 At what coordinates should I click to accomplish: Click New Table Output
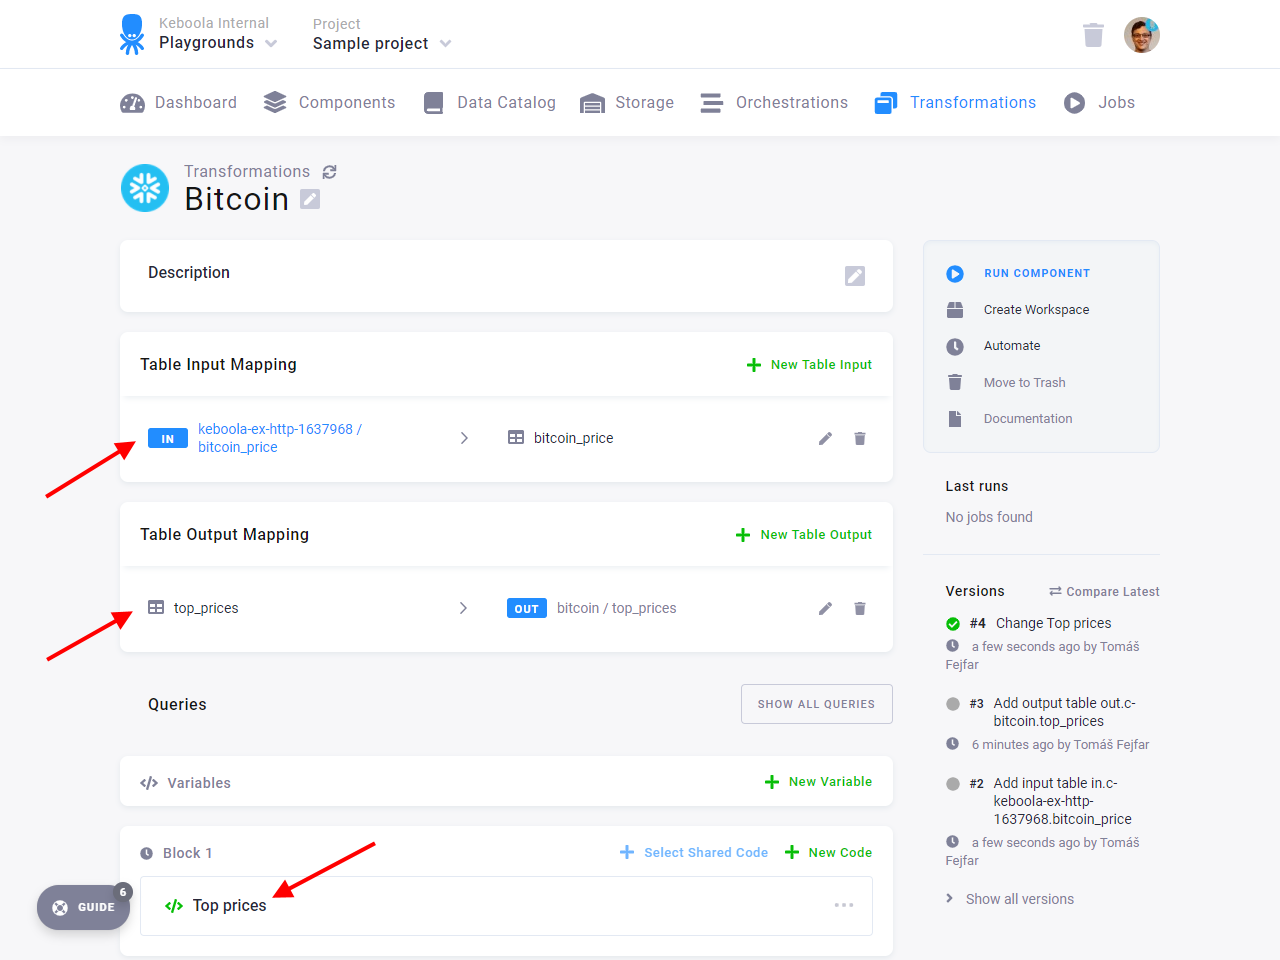point(804,535)
